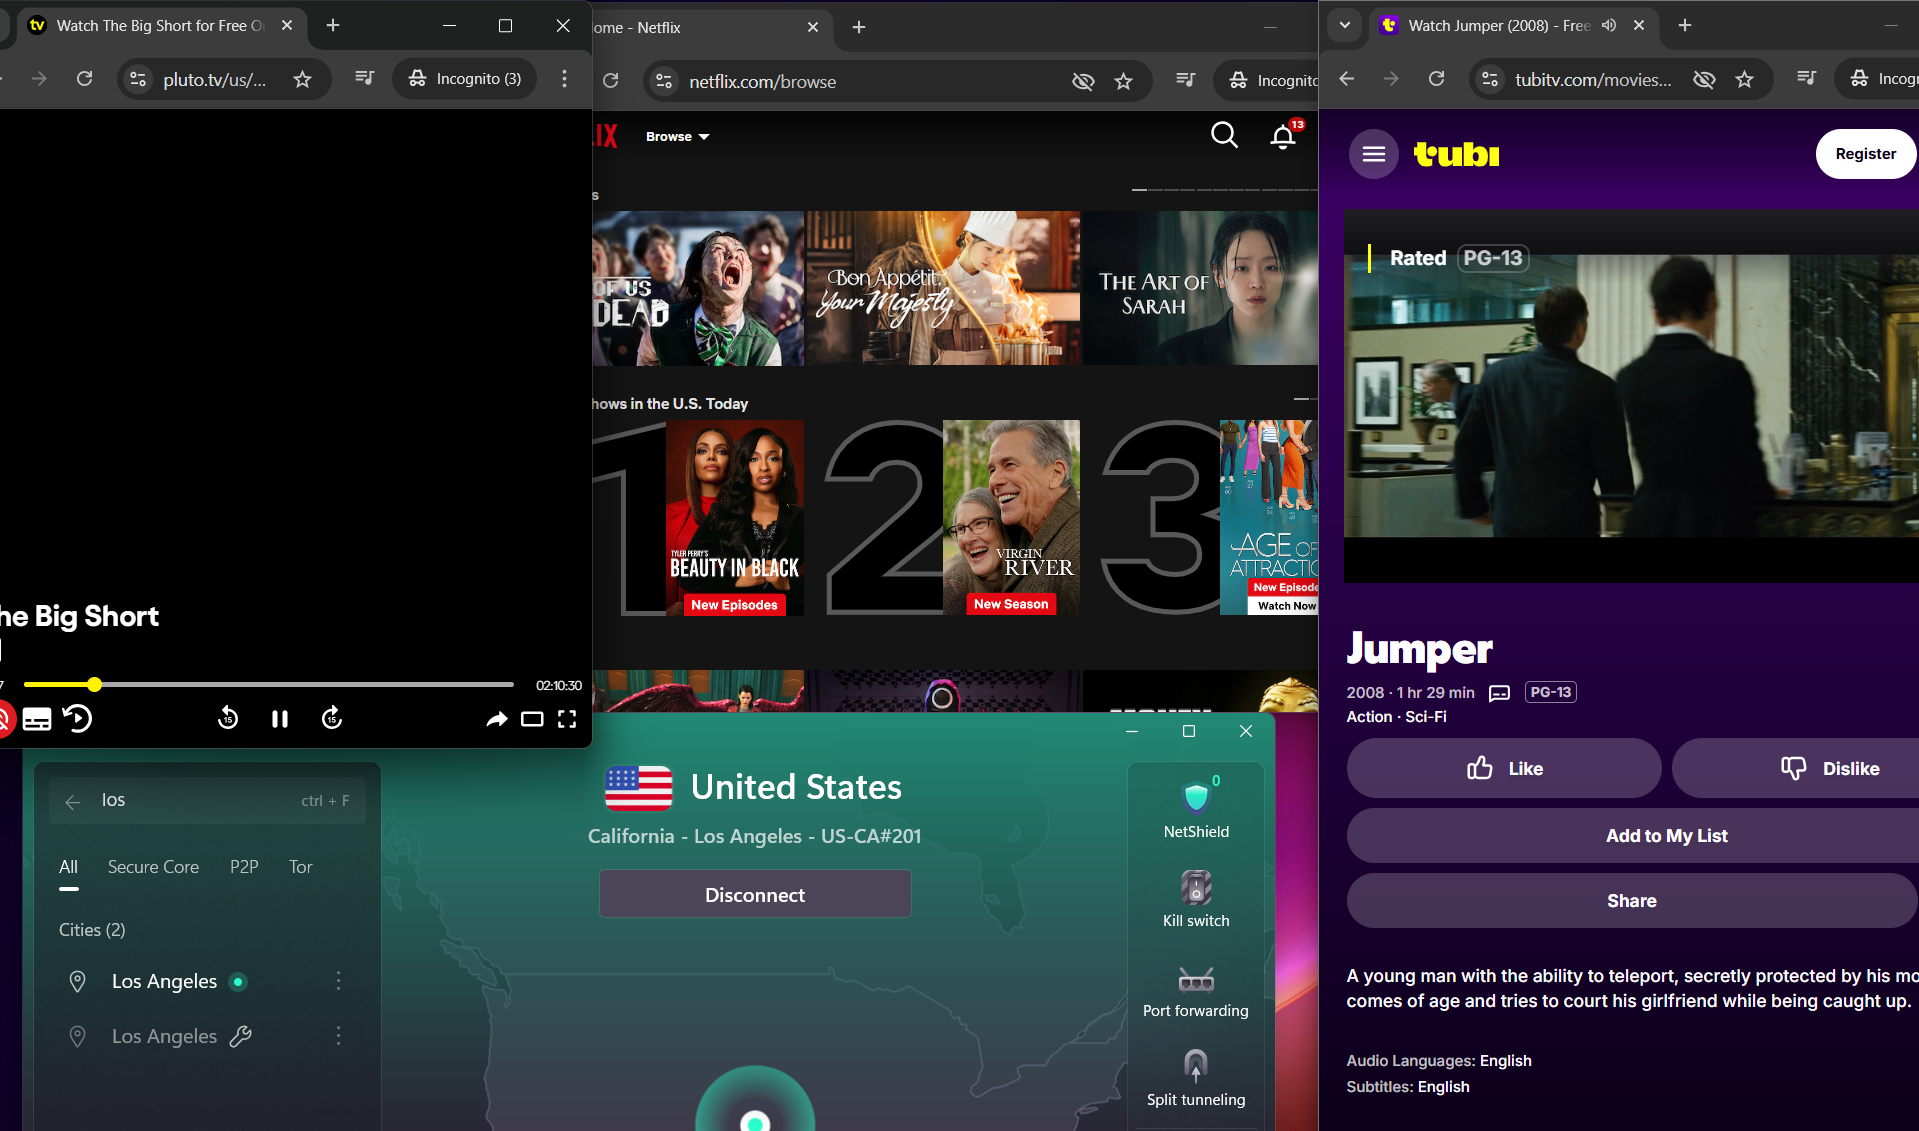The image size is (1919, 1131).
Task: Pause The Big Short playback
Action: tap(280, 719)
